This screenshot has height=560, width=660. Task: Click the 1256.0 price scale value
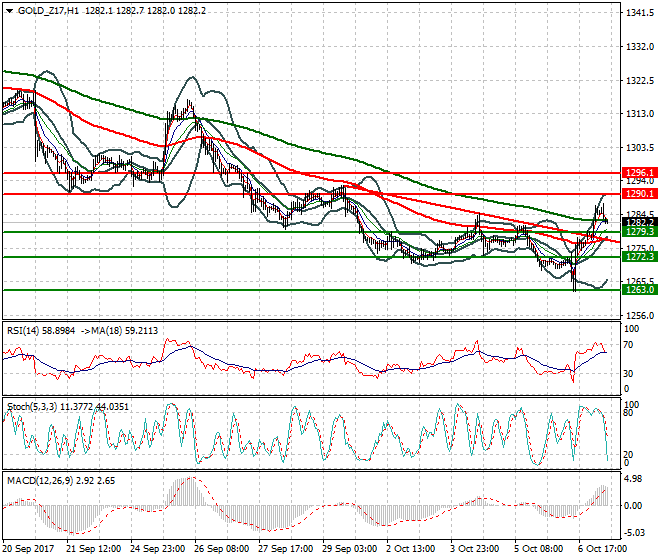pyautogui.click(x=640, y=315)
